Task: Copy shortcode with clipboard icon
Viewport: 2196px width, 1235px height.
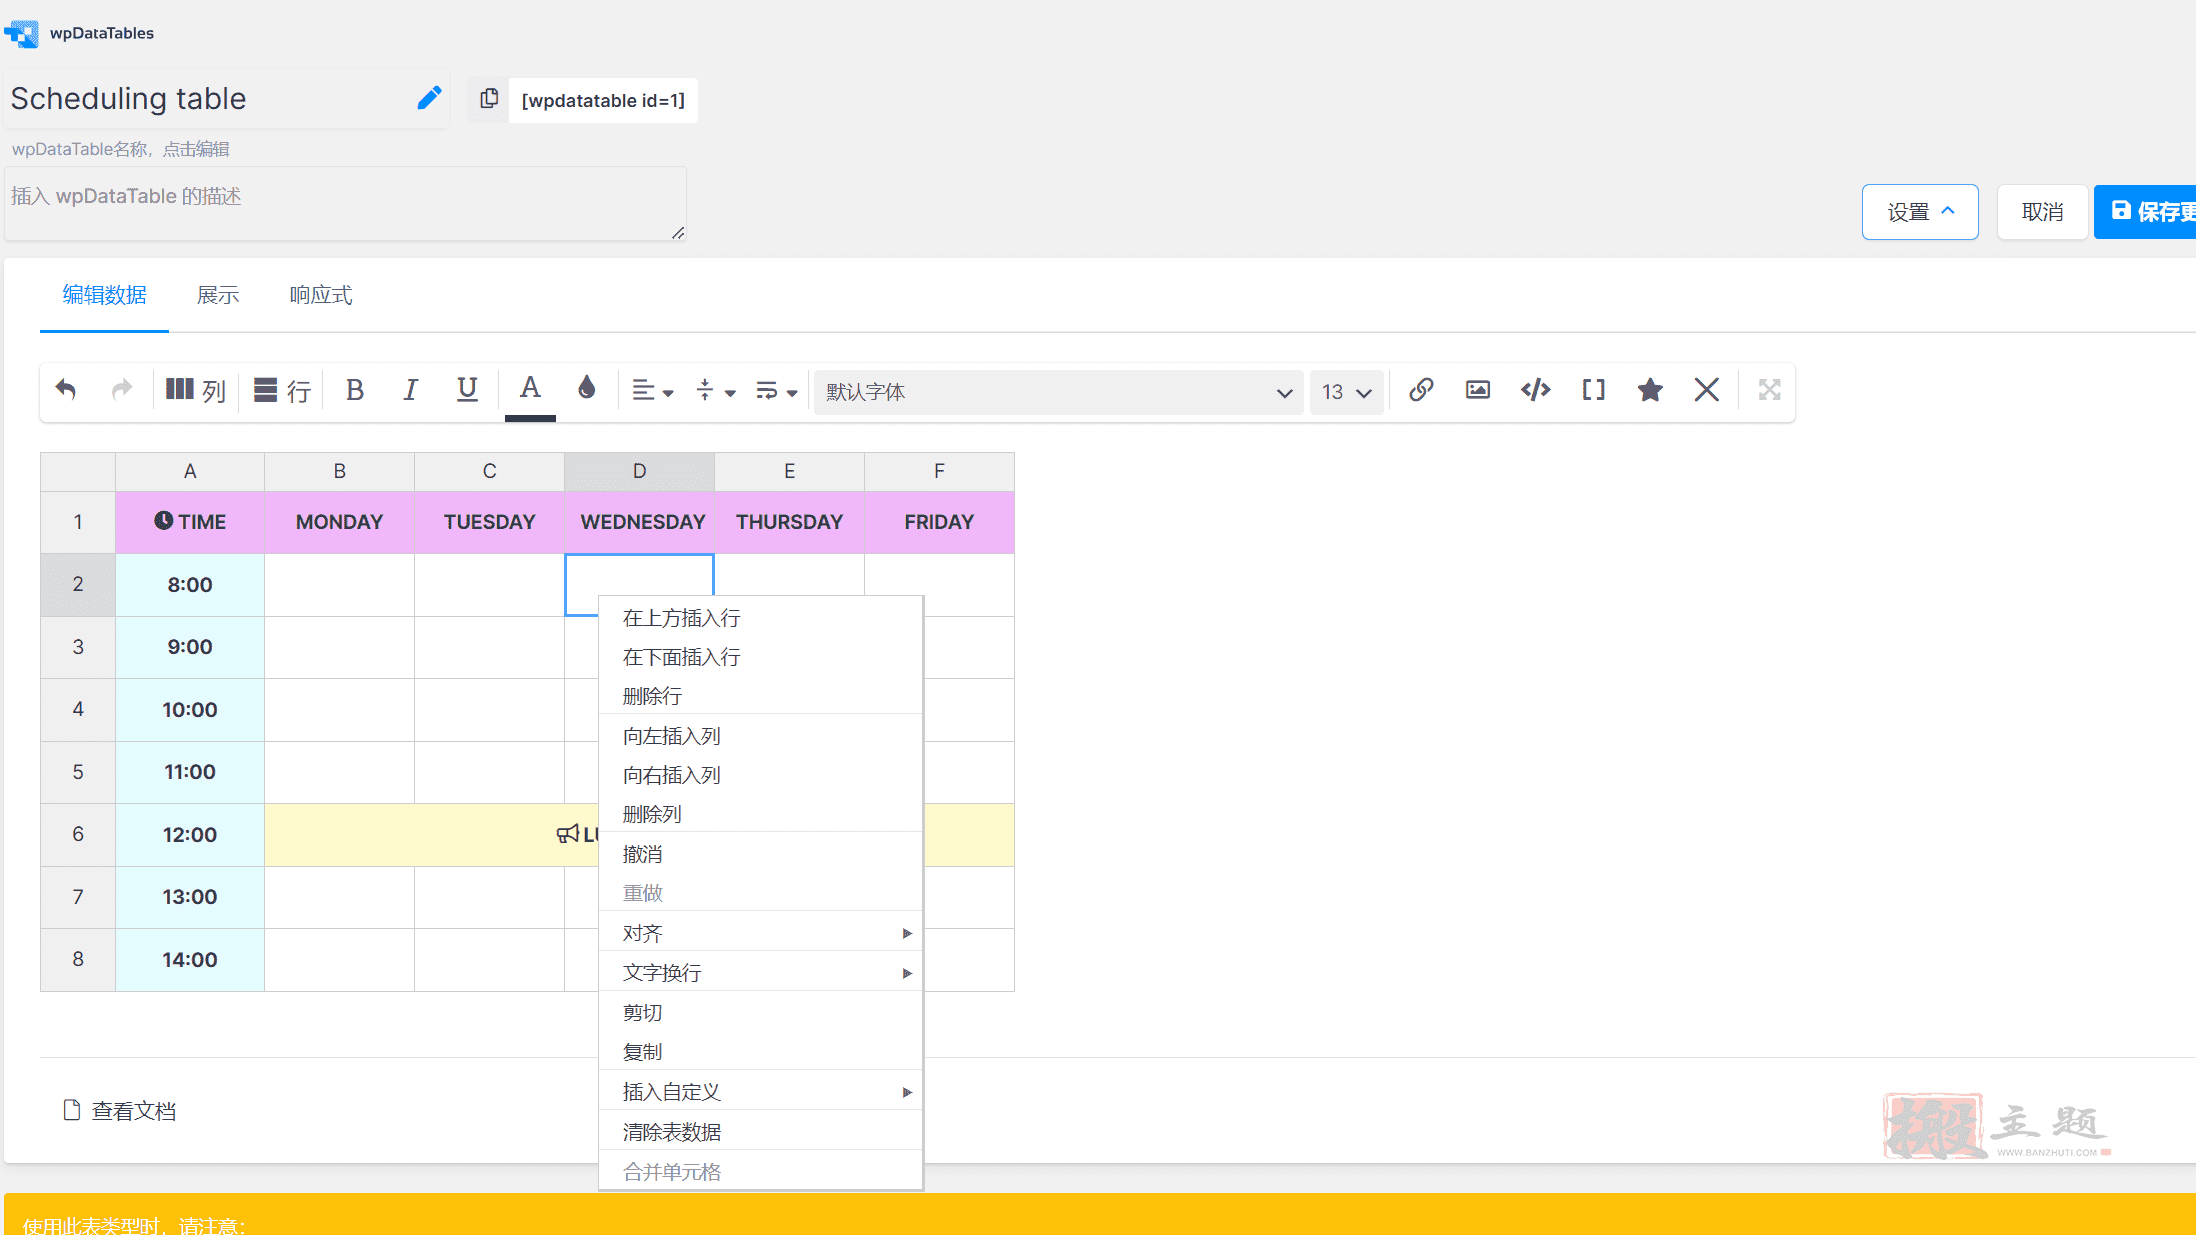Action: click(489, 99)
